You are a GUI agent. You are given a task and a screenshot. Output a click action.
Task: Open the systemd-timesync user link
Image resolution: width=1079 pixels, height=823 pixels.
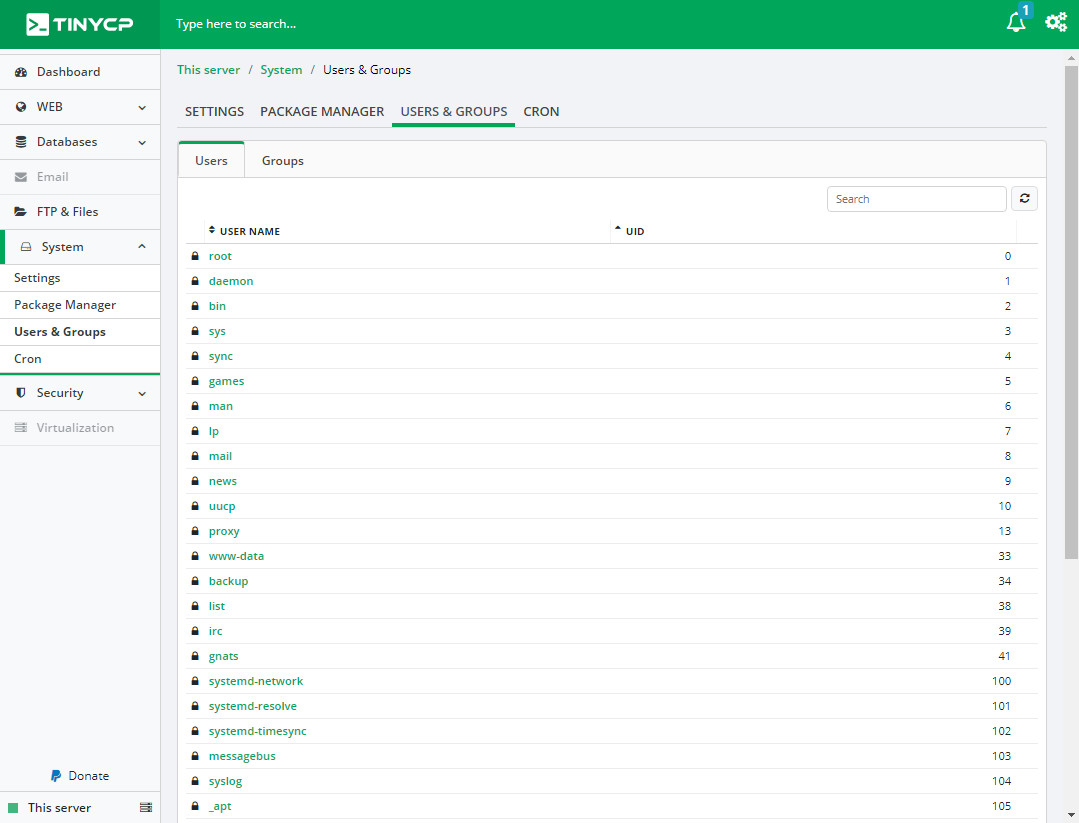click(x=257, y=731)
